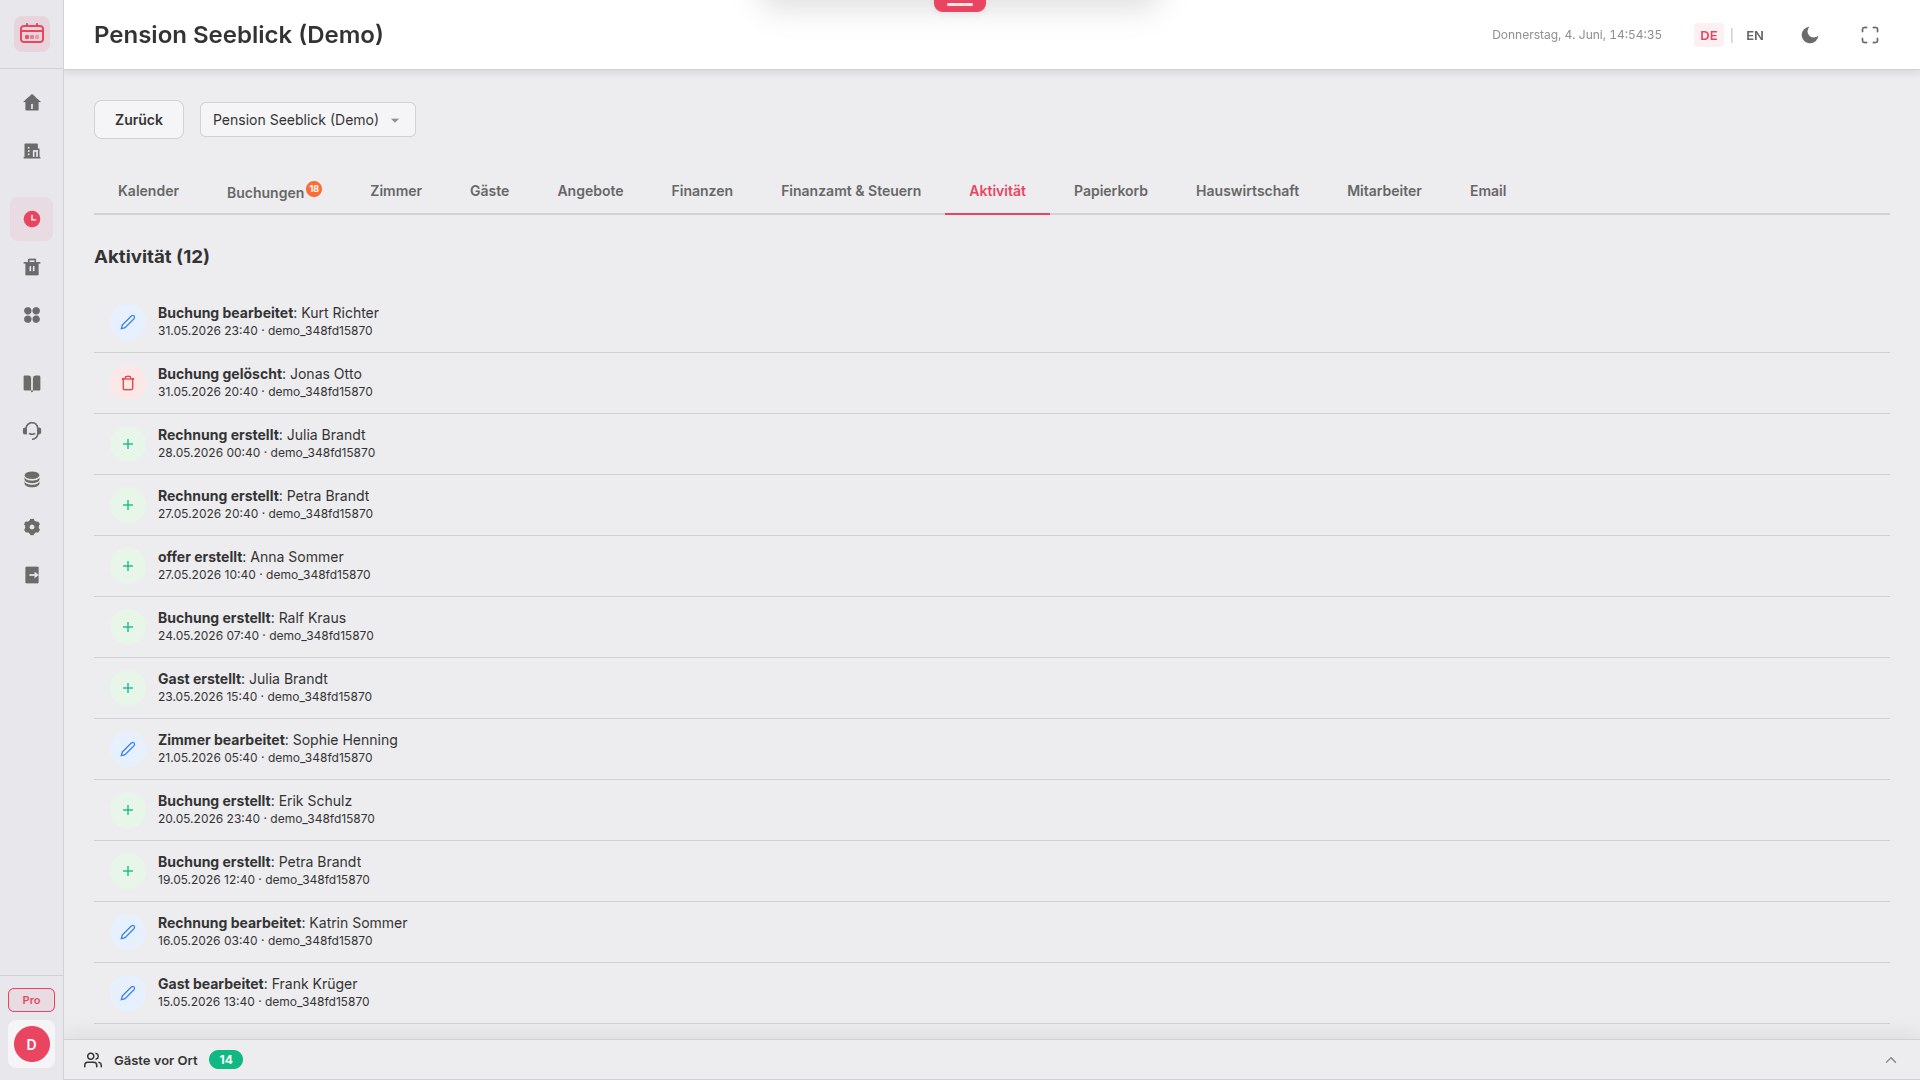This screenshot has height=1080, width=1920.
Task: Switch to the Zimmer tab
Action: coord(396,191)
